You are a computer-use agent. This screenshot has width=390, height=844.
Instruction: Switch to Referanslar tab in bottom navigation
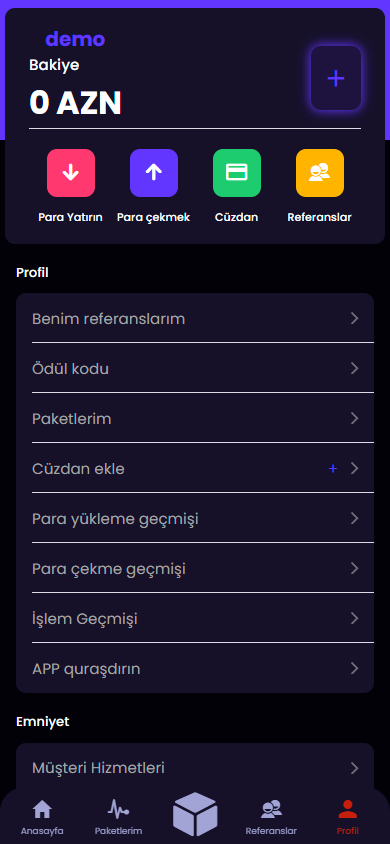coord(271,817)
